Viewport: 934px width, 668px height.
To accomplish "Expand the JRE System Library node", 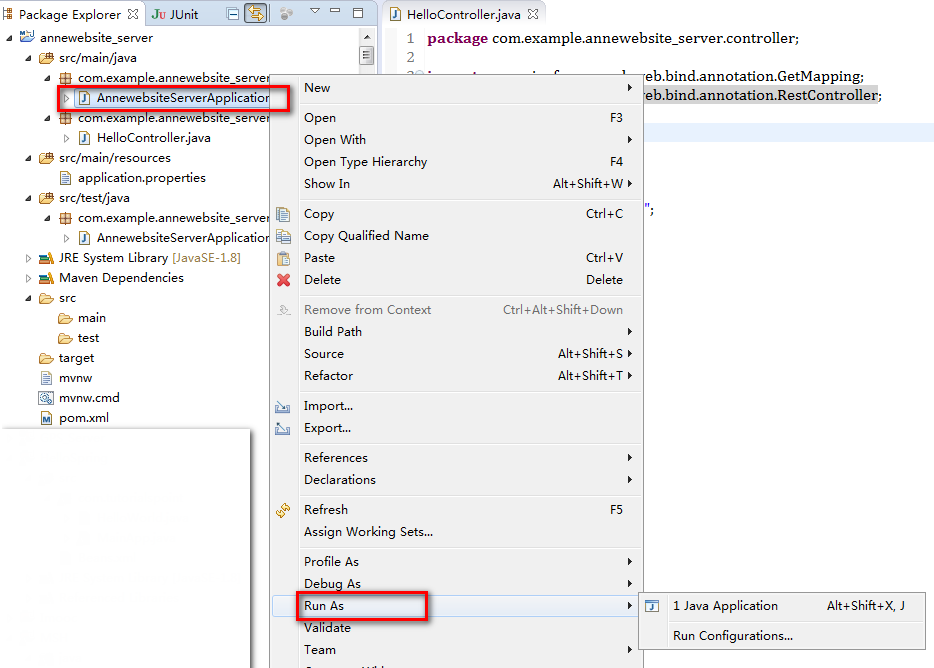I will [x=28, y=258].
